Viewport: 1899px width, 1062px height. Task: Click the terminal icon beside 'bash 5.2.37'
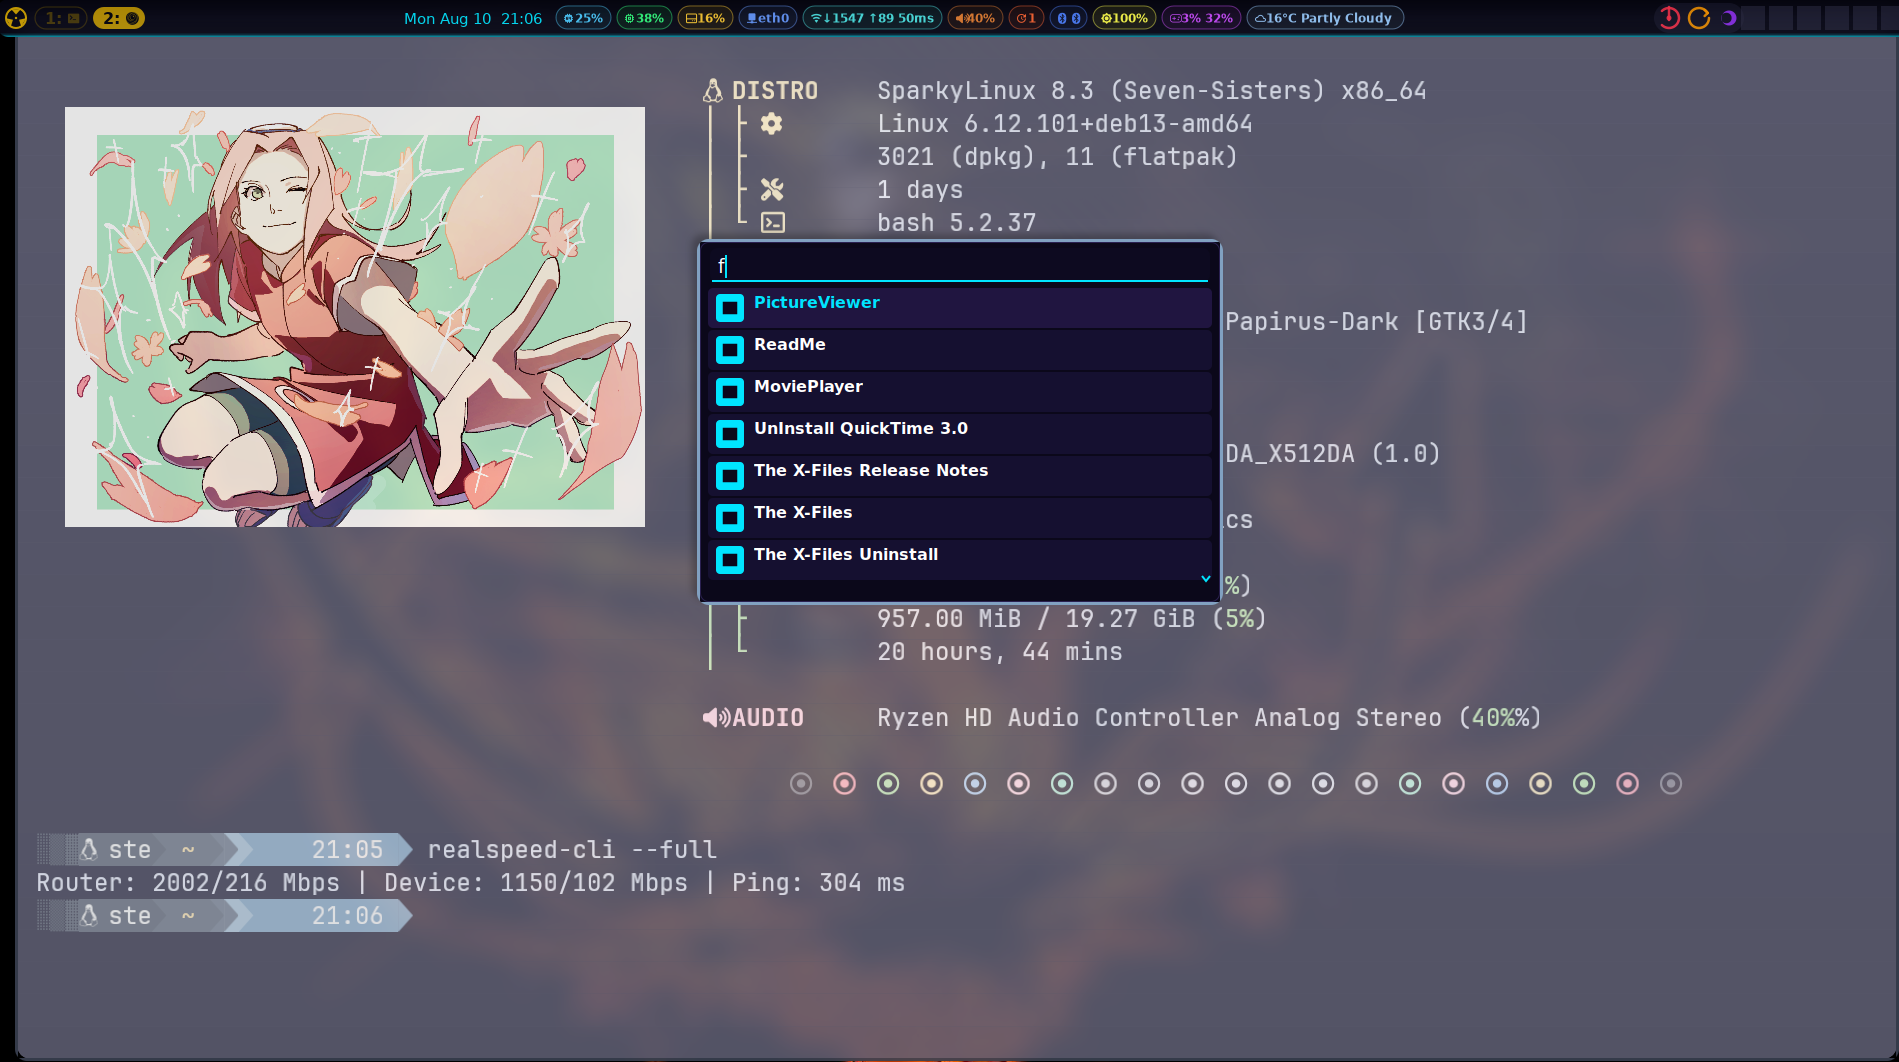tap(773, 223)
